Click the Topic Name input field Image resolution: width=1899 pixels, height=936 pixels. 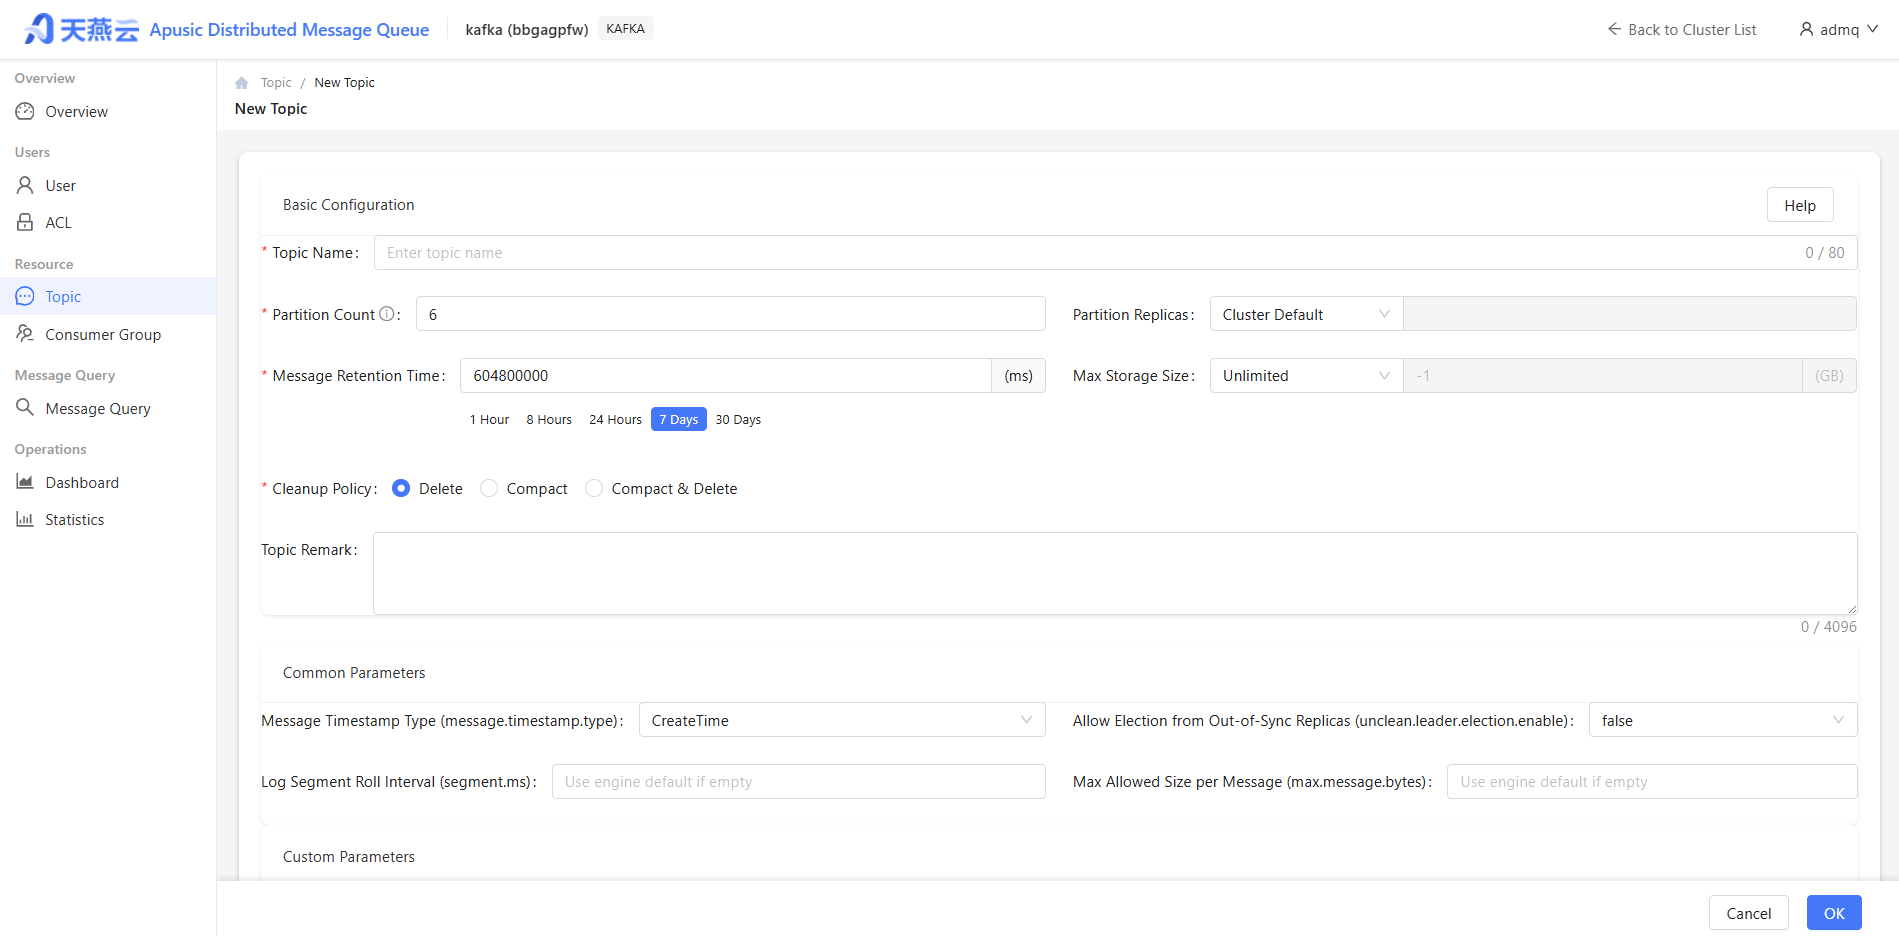pos(1115,252)
